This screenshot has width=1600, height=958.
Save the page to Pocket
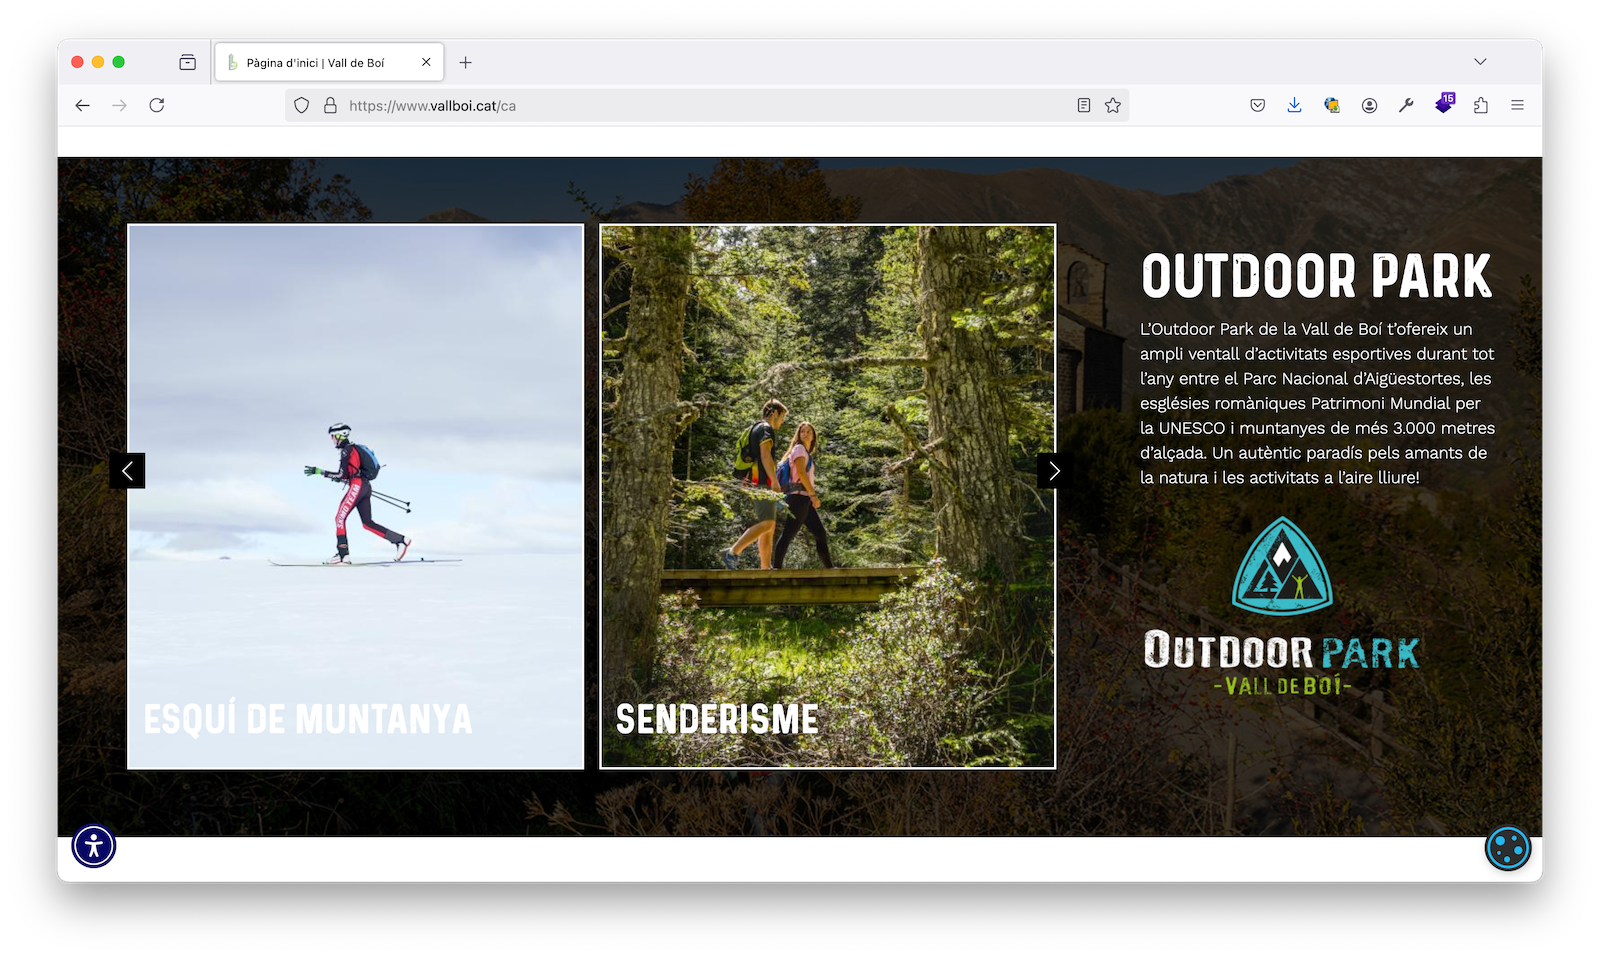click(x=1258, y=106)
